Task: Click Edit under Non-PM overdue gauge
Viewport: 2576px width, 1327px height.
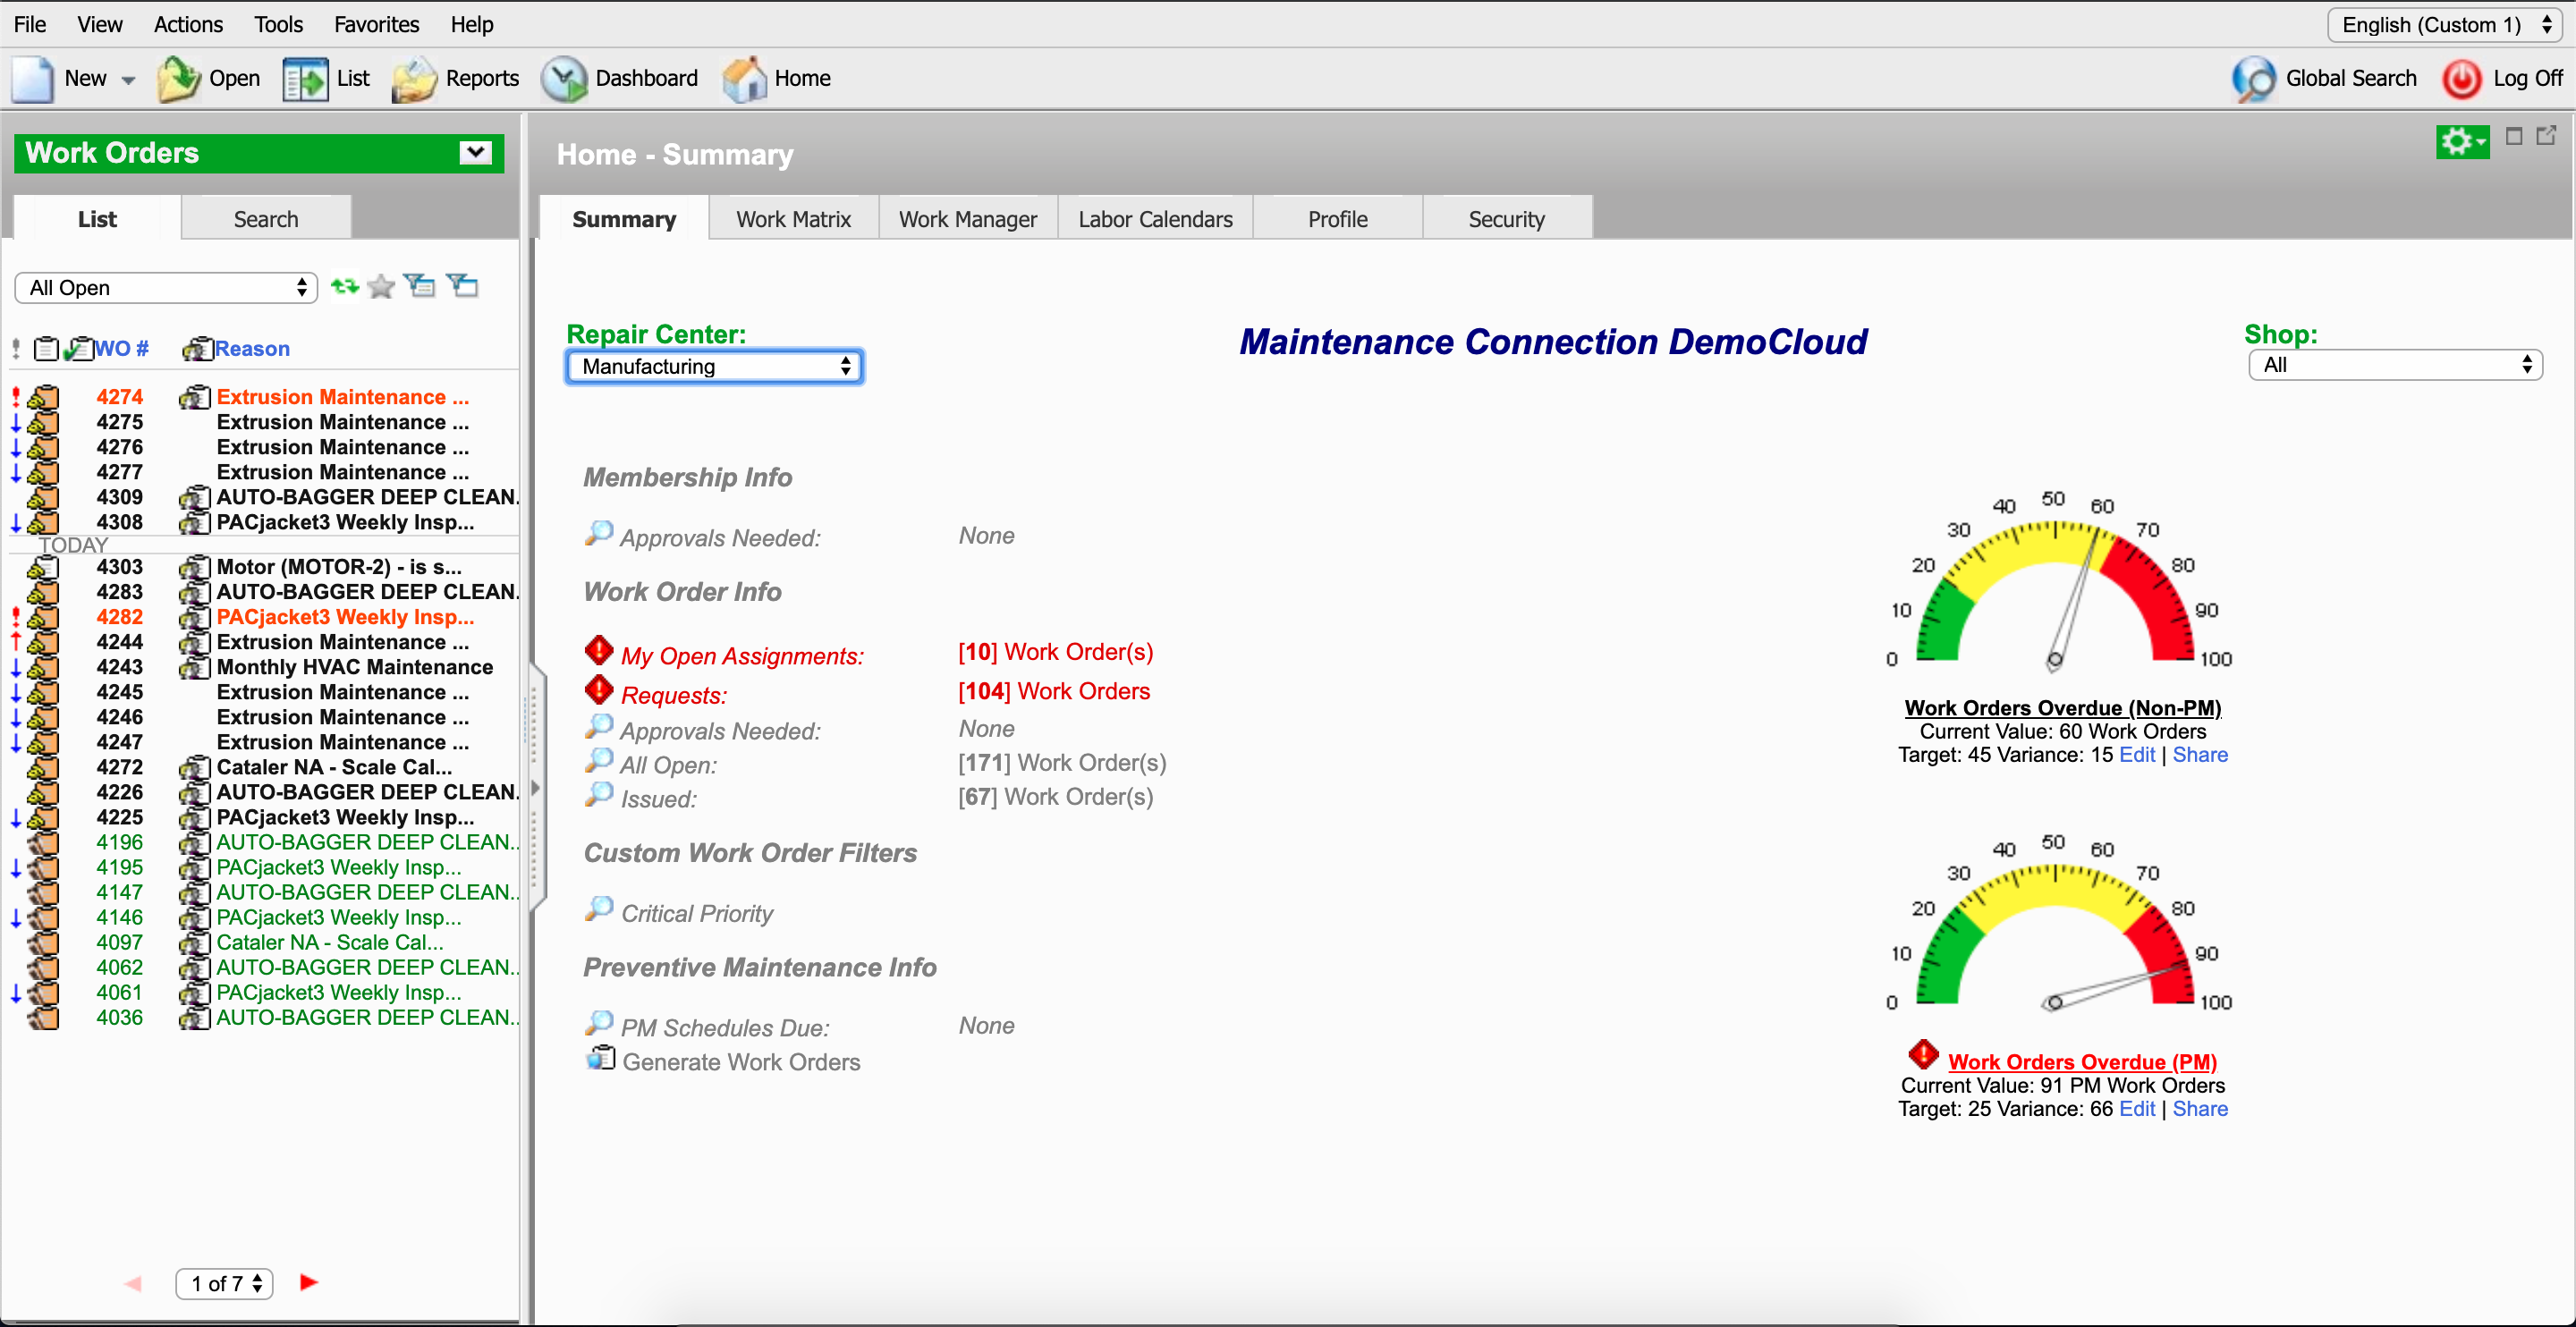Action: [x=2136, y=755]
